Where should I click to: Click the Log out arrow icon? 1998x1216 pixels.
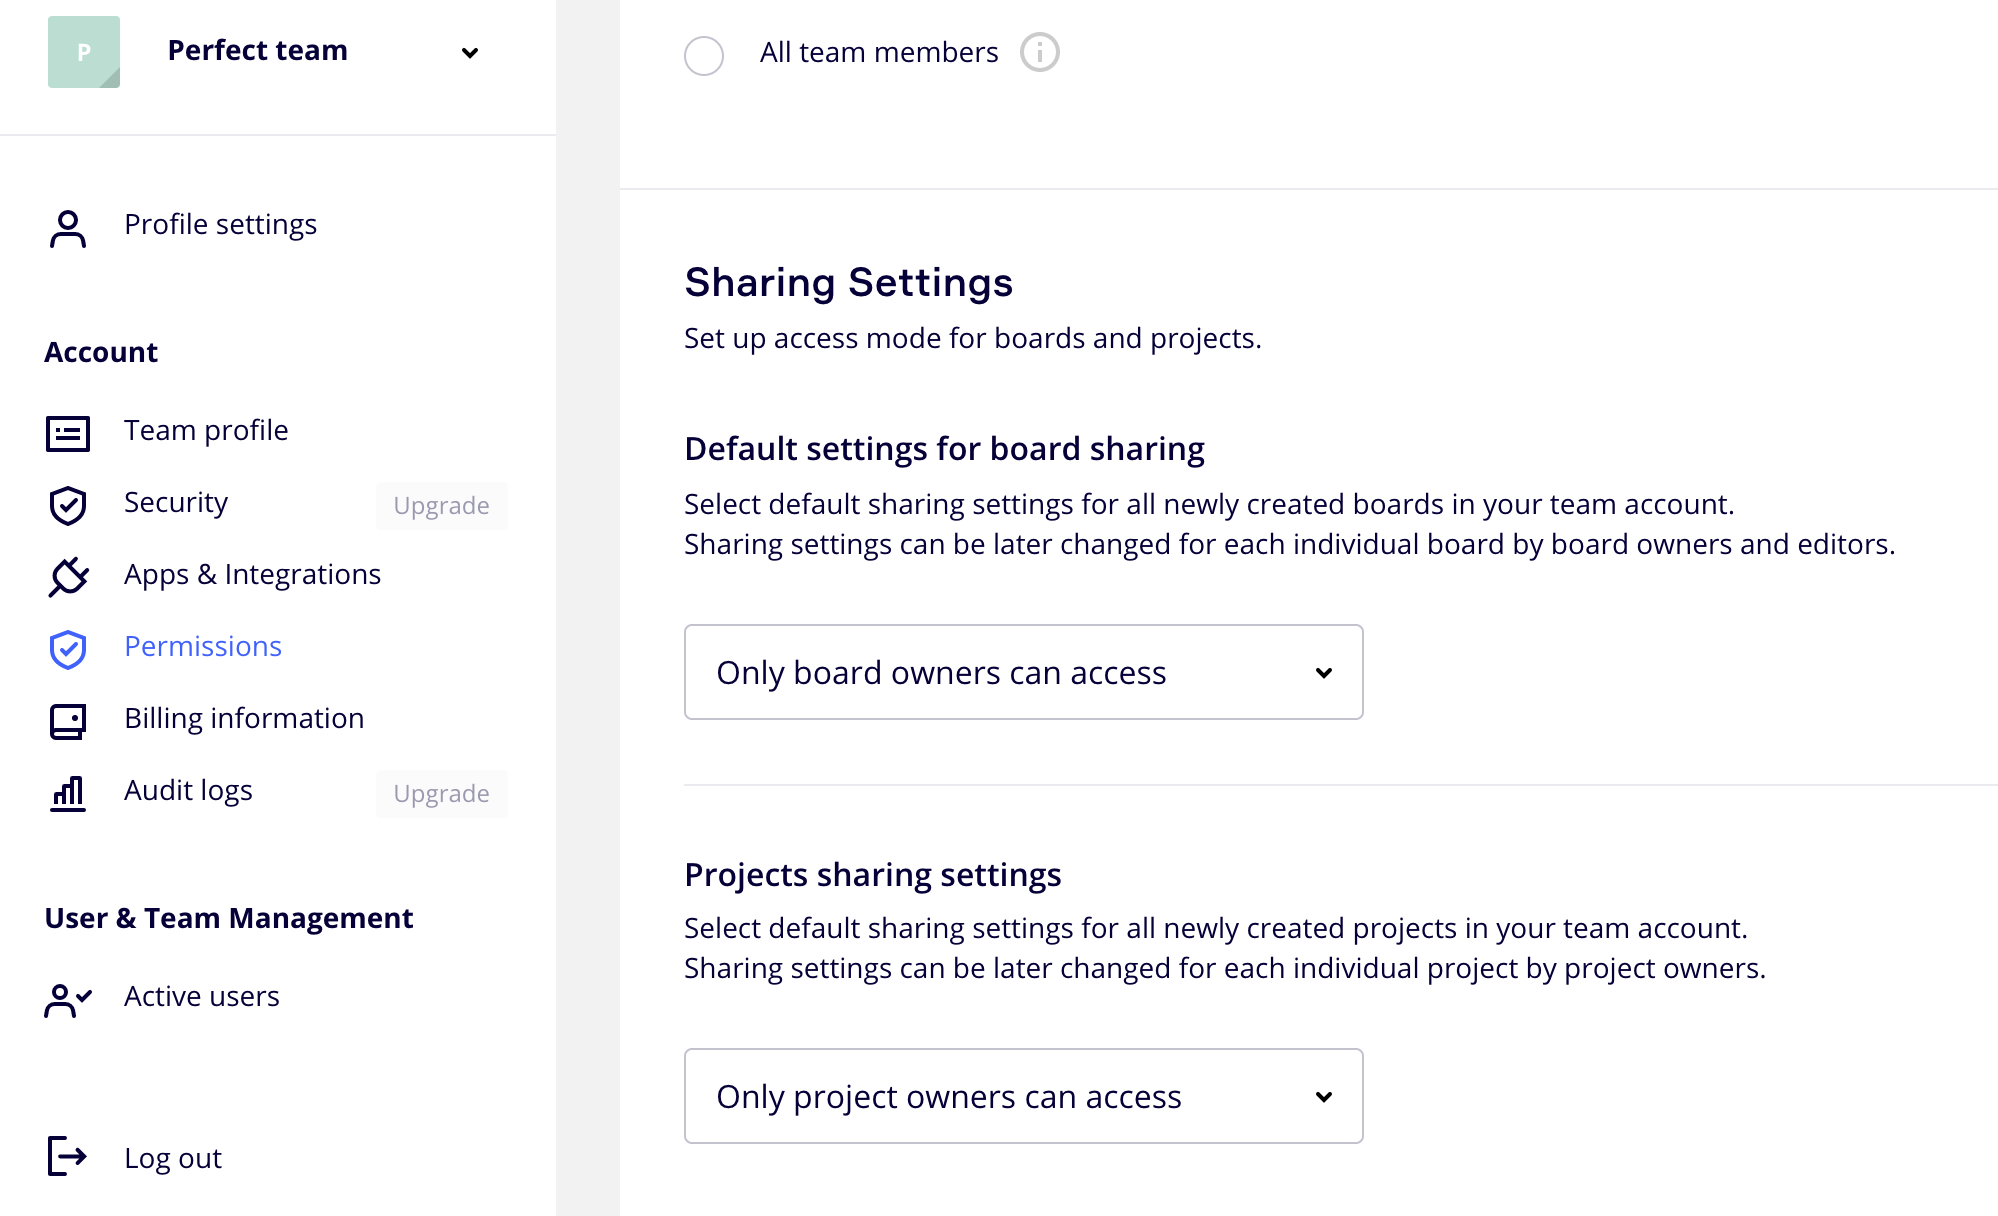(x=68, y=1156)
